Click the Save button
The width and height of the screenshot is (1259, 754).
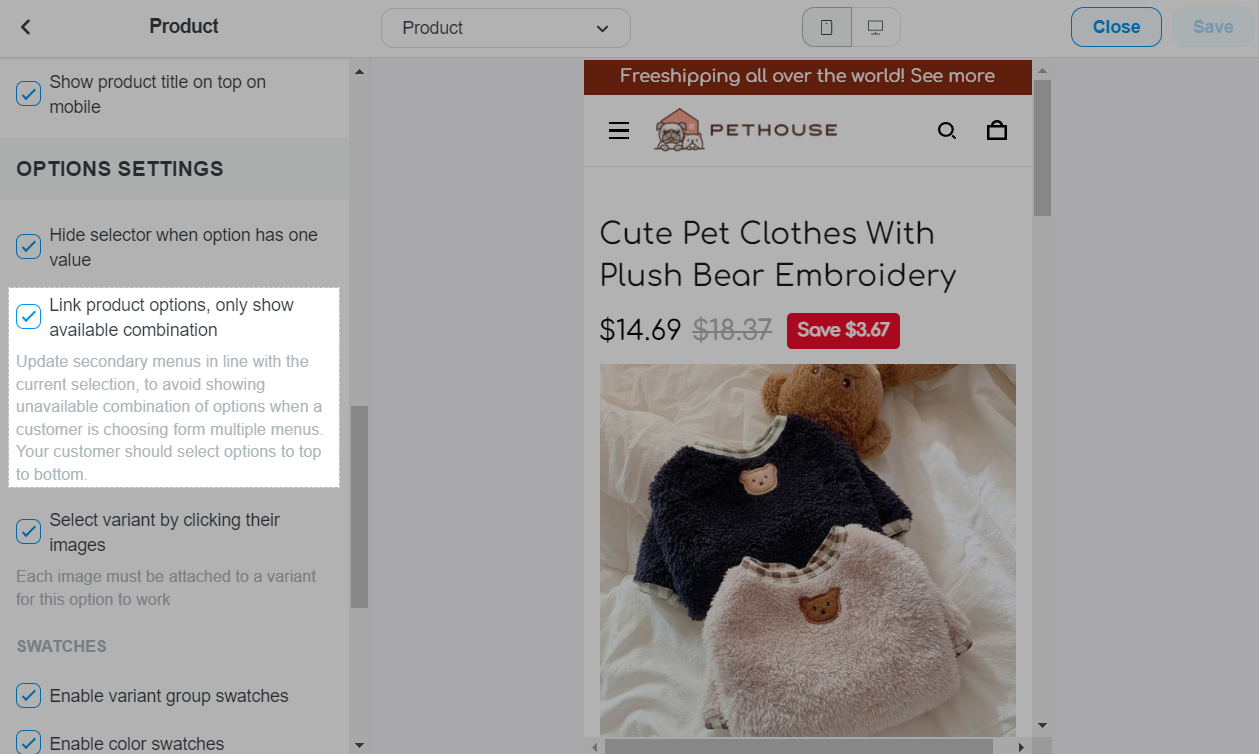(1213, 27)
